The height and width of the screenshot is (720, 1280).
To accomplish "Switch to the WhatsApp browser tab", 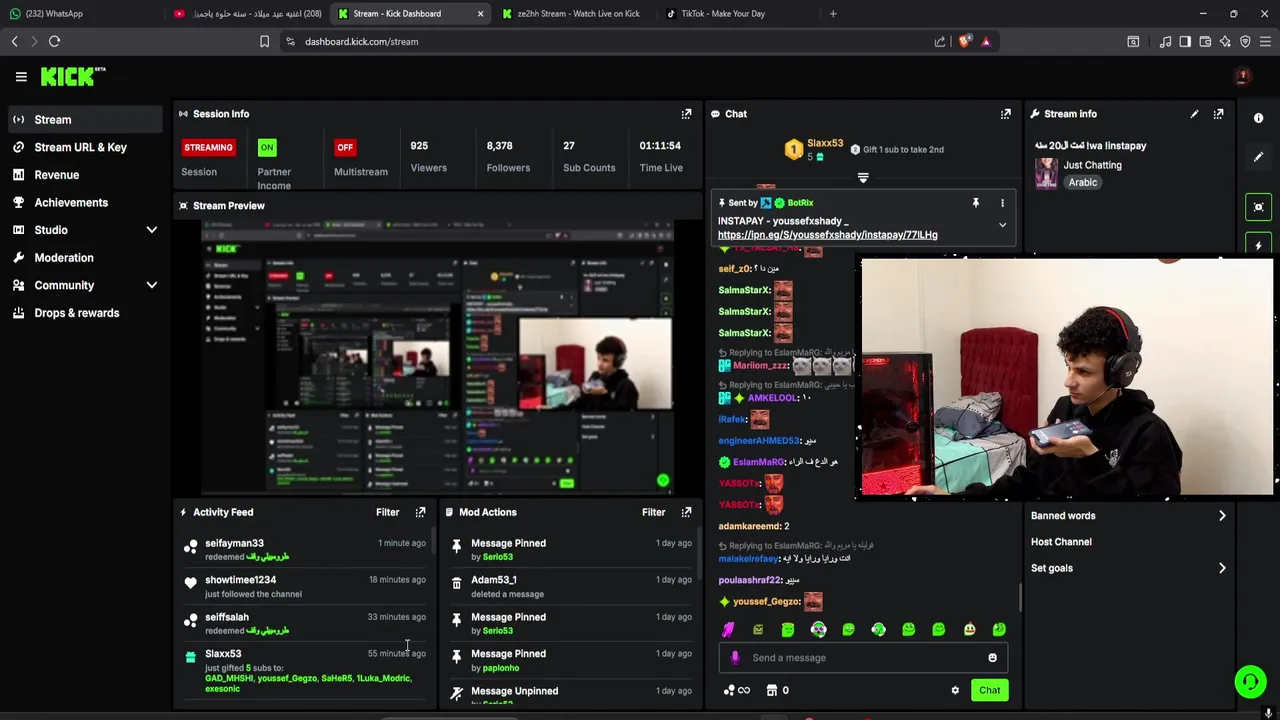I will (80, 14).
